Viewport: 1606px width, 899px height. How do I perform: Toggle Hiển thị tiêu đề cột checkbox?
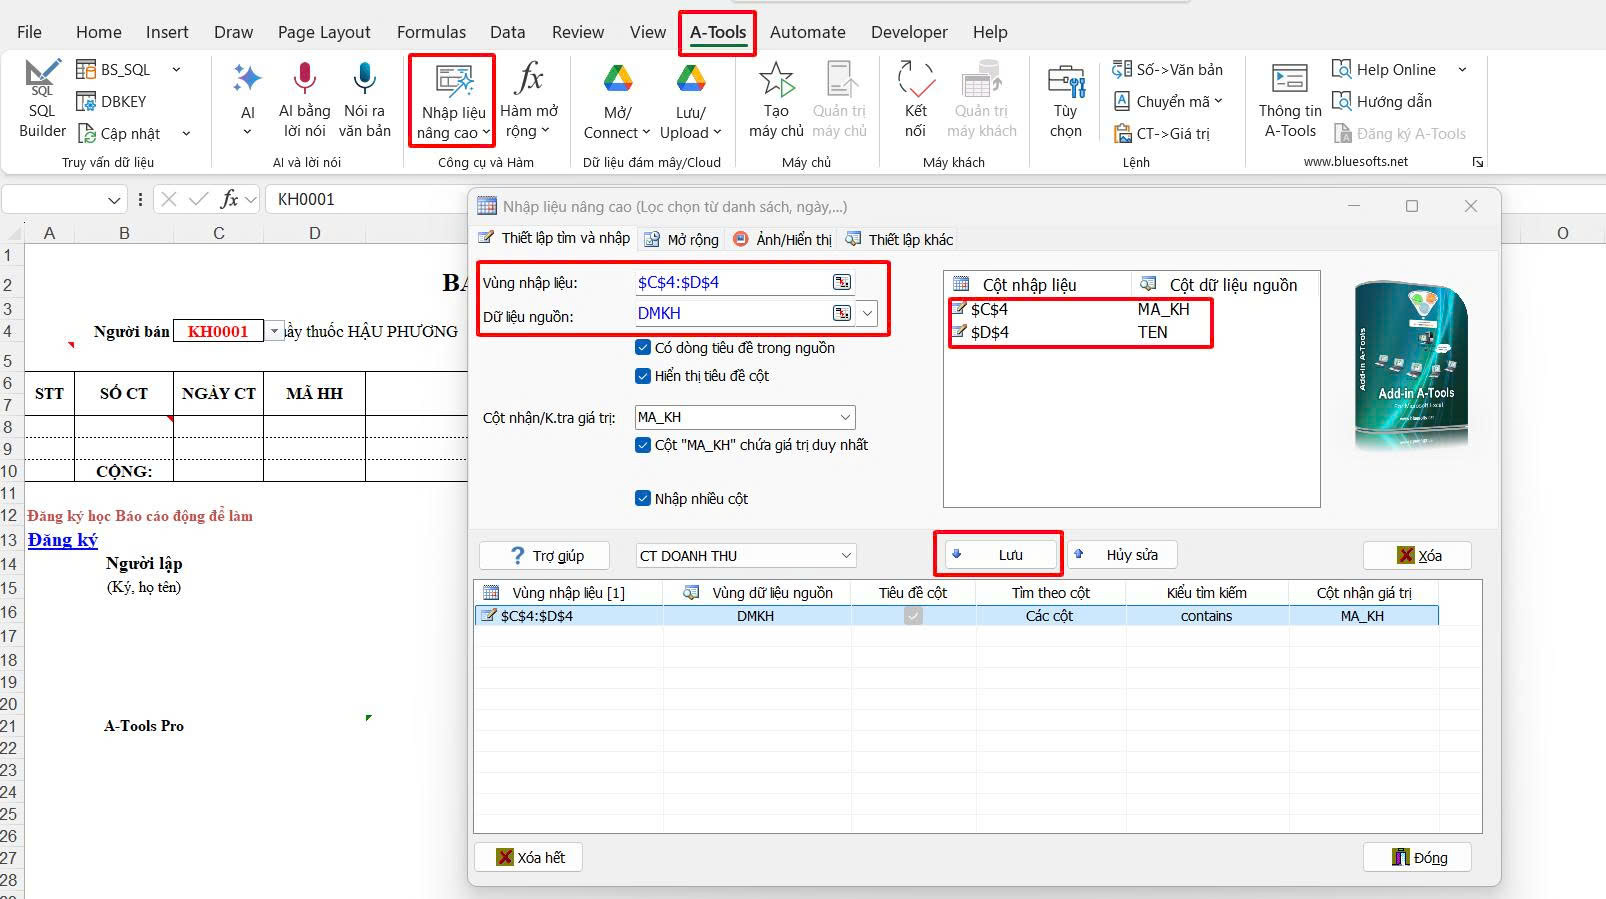tap(643, 376)
